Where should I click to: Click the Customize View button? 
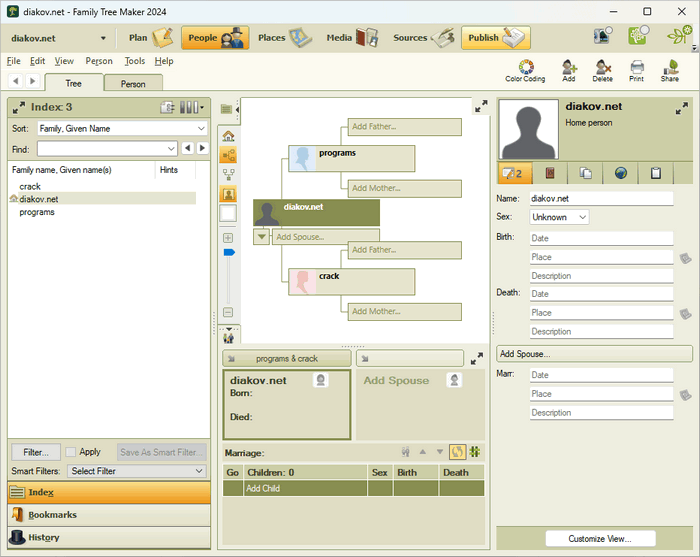pos(600,539)
